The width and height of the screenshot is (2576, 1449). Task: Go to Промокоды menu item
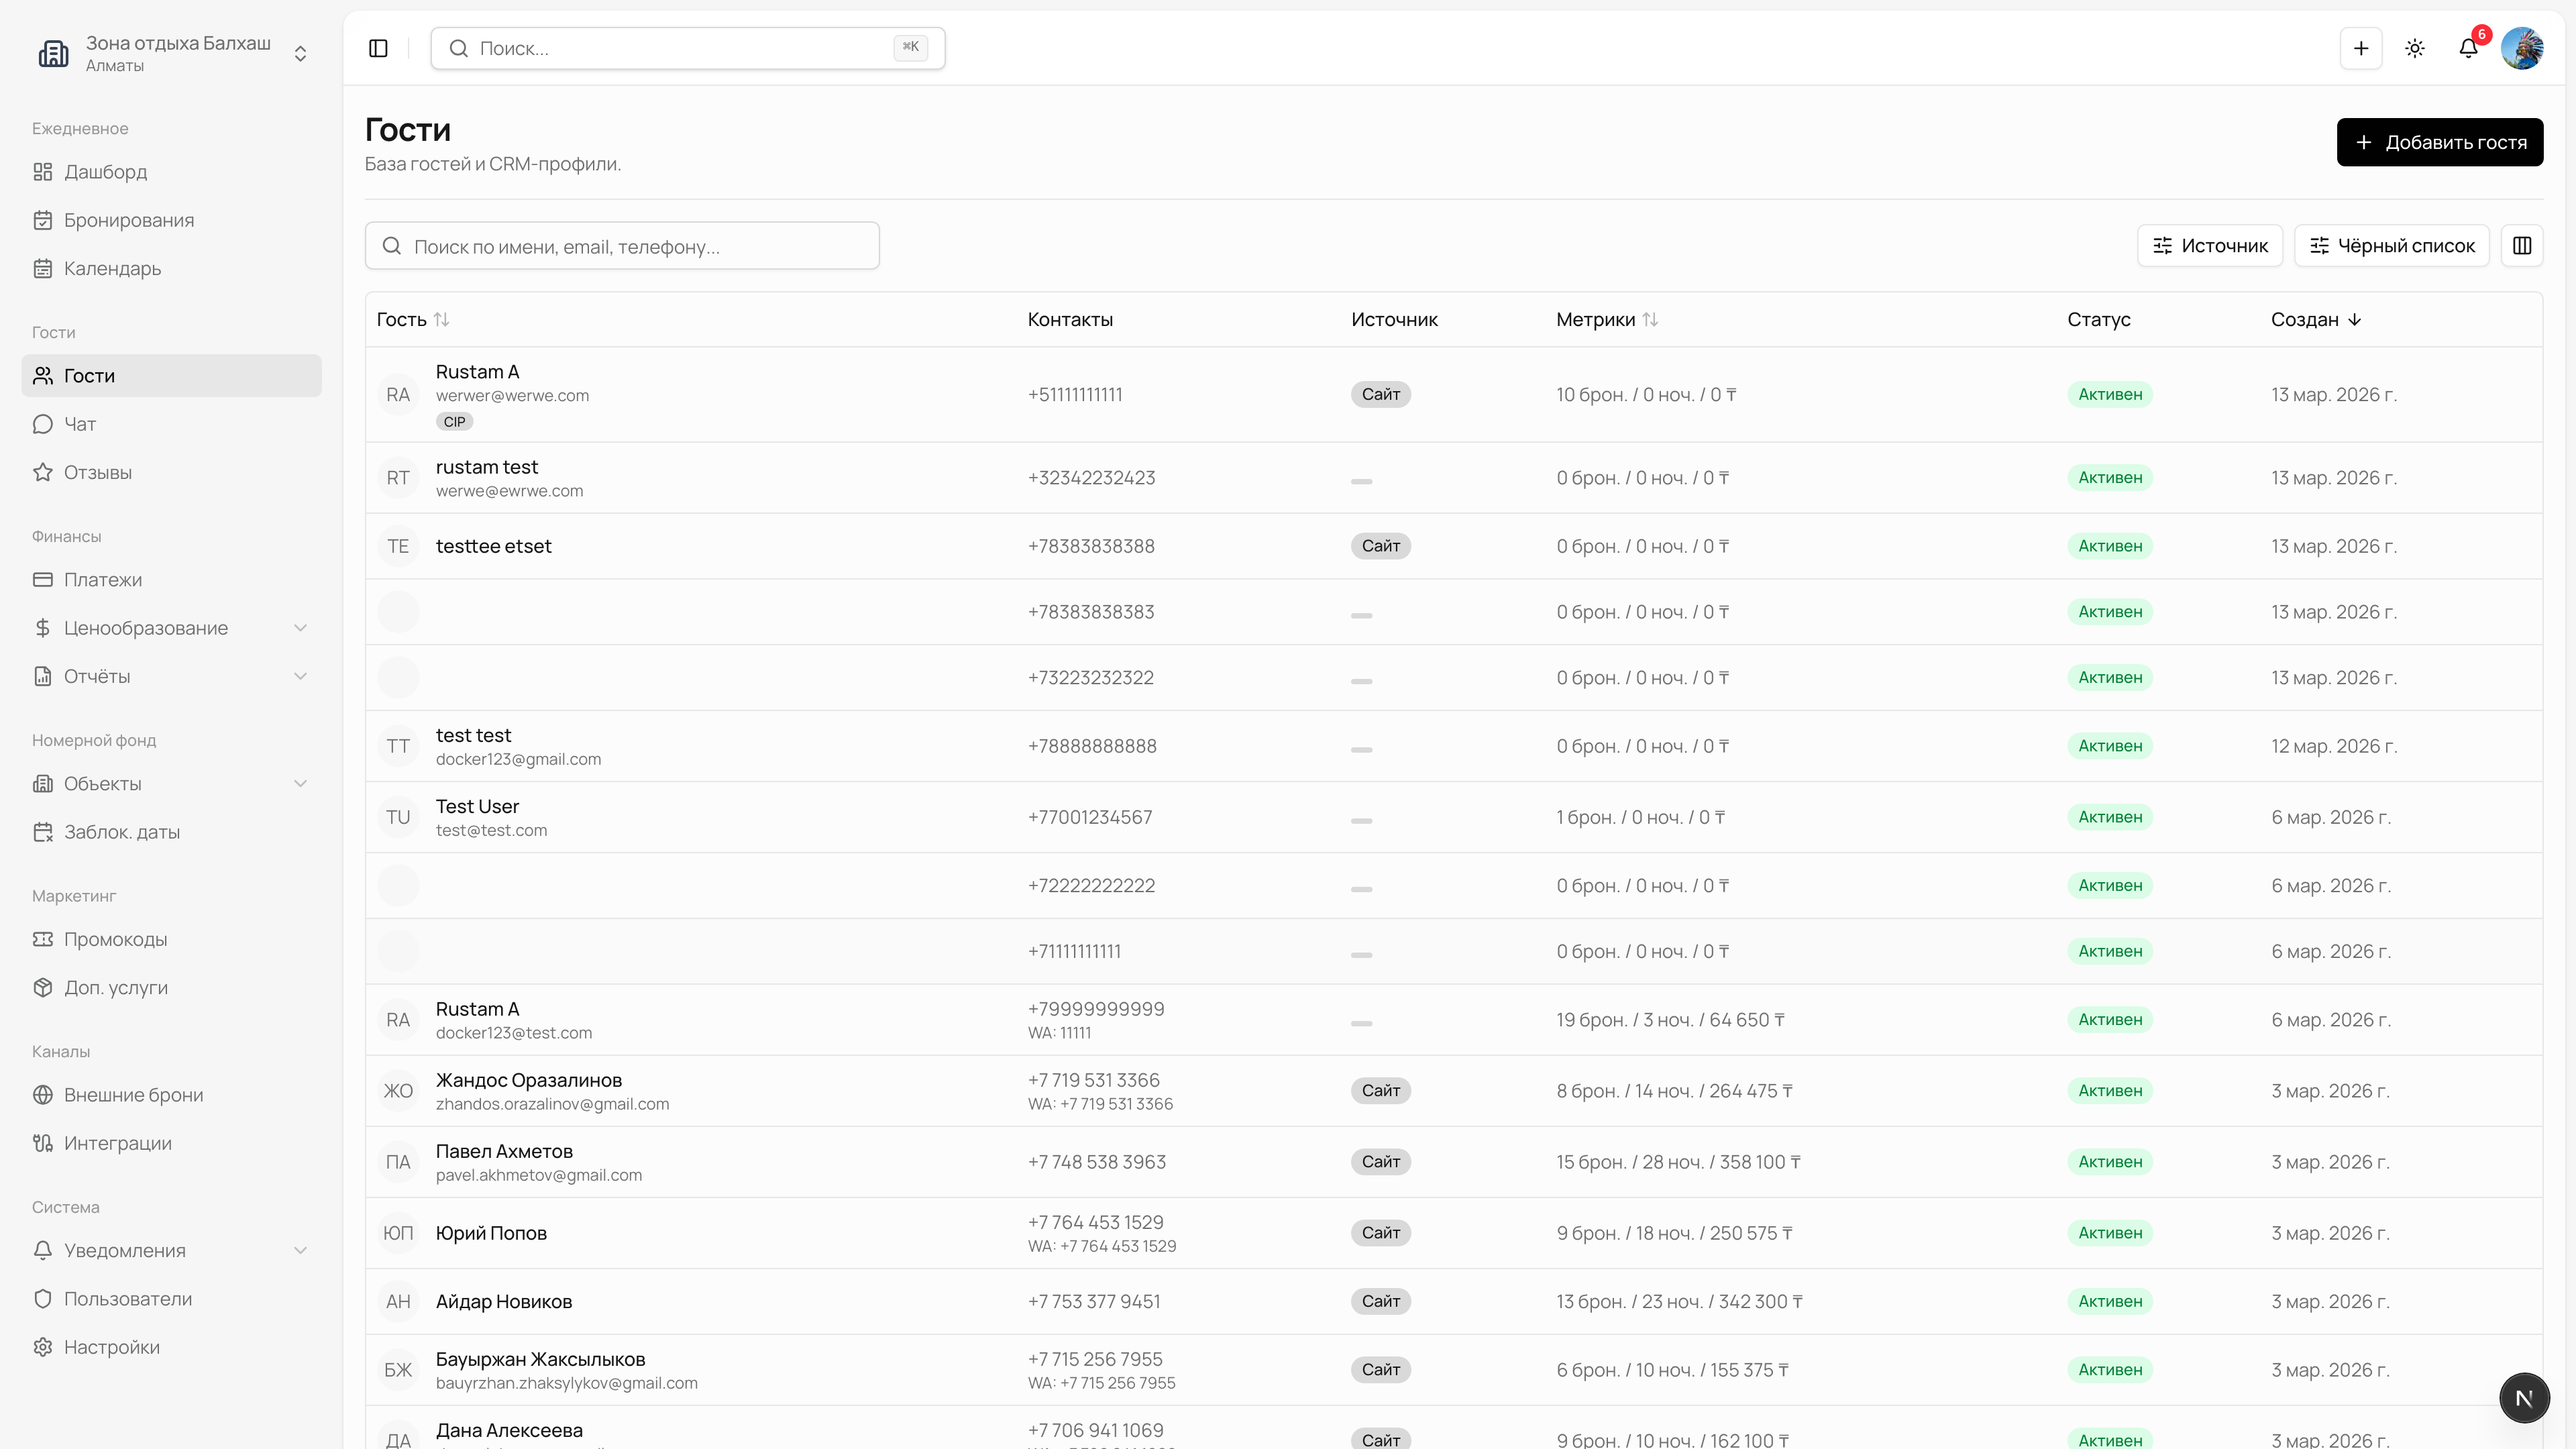(115, 939)
